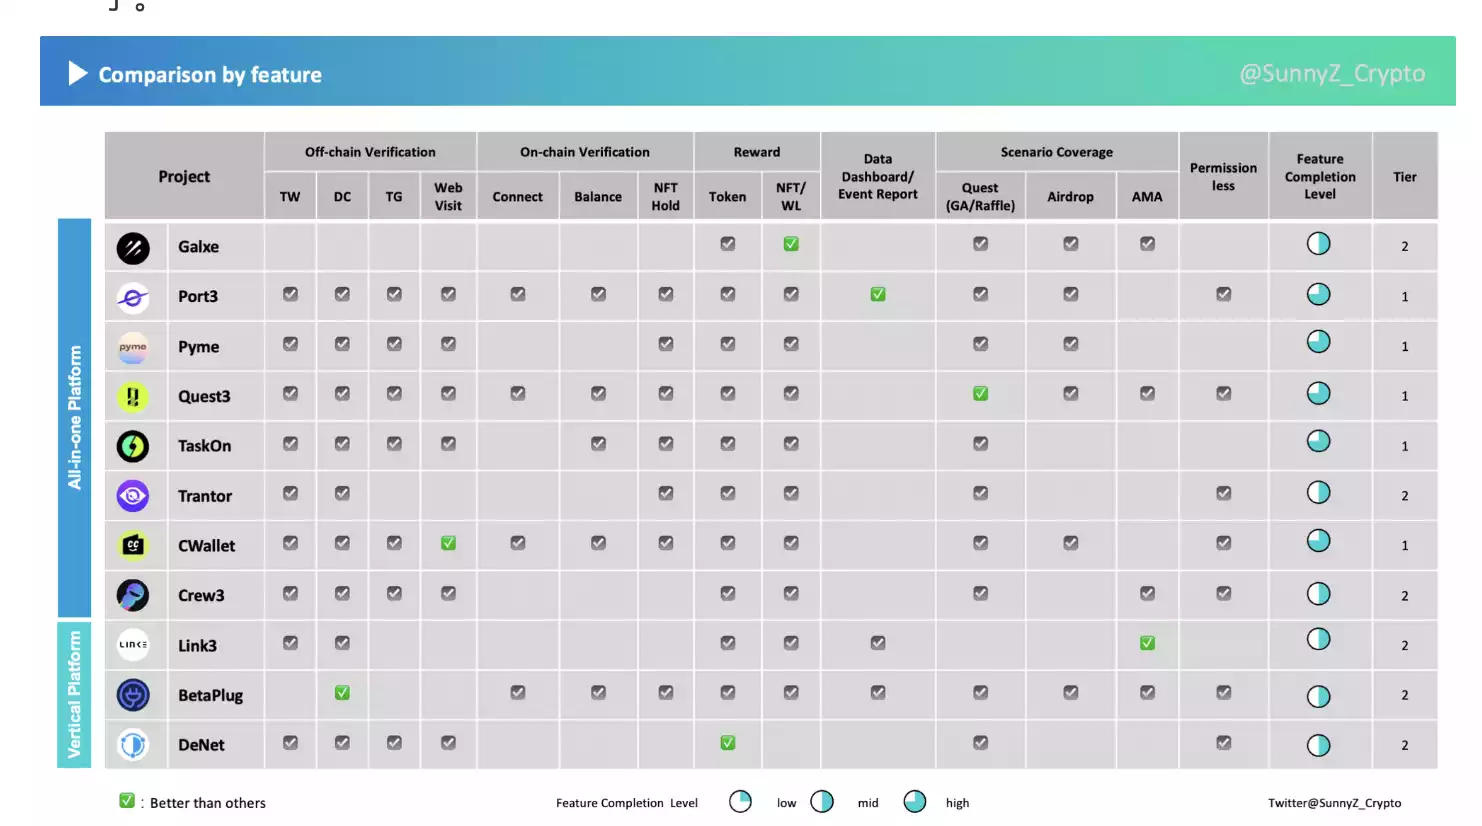The width and height of the screenshot is (1482, 826).
Task: Select the All-in-one Platform side tab
Action: pos(74,417)
